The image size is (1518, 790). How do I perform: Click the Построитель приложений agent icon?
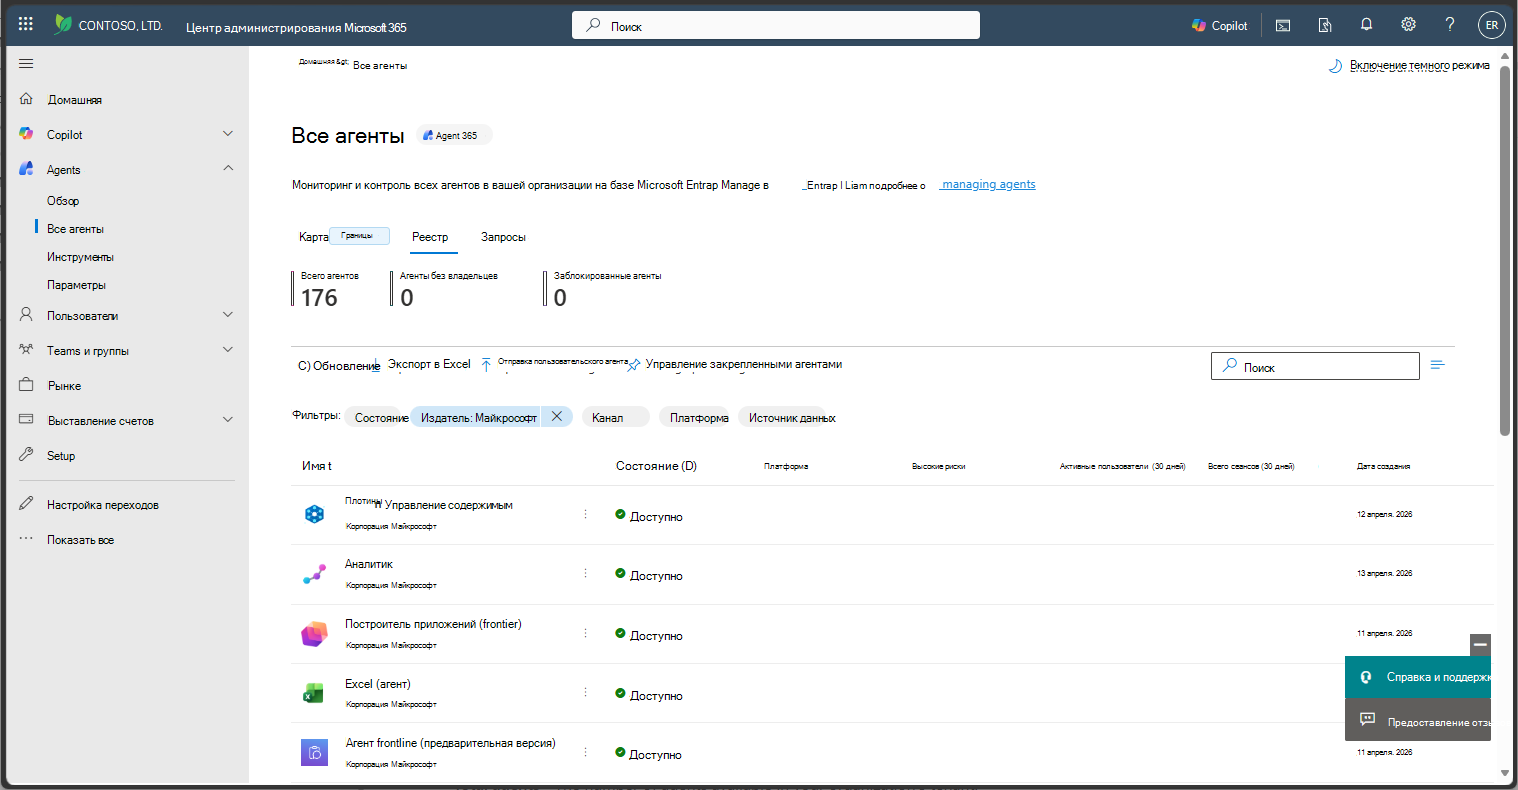pos(314,634)
